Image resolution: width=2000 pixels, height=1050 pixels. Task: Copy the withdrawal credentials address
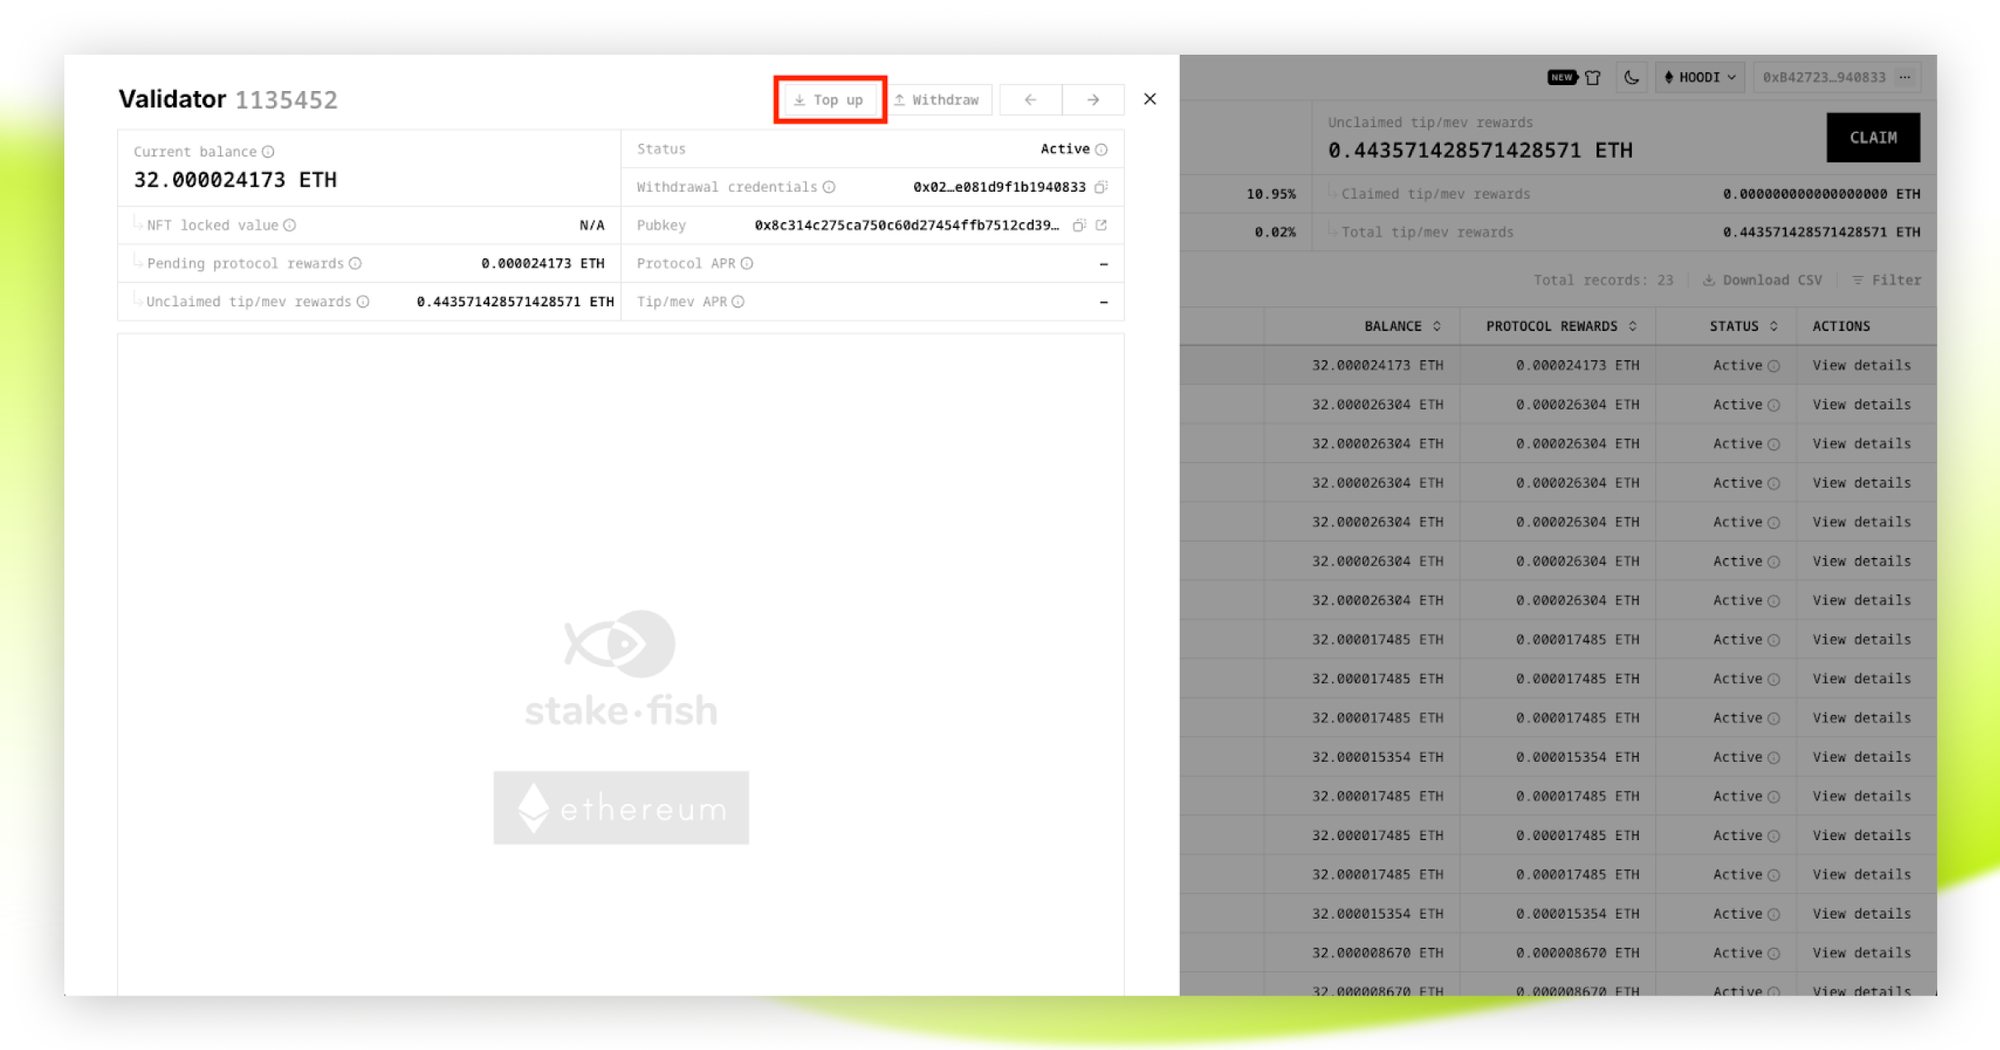click(1101, 187)
